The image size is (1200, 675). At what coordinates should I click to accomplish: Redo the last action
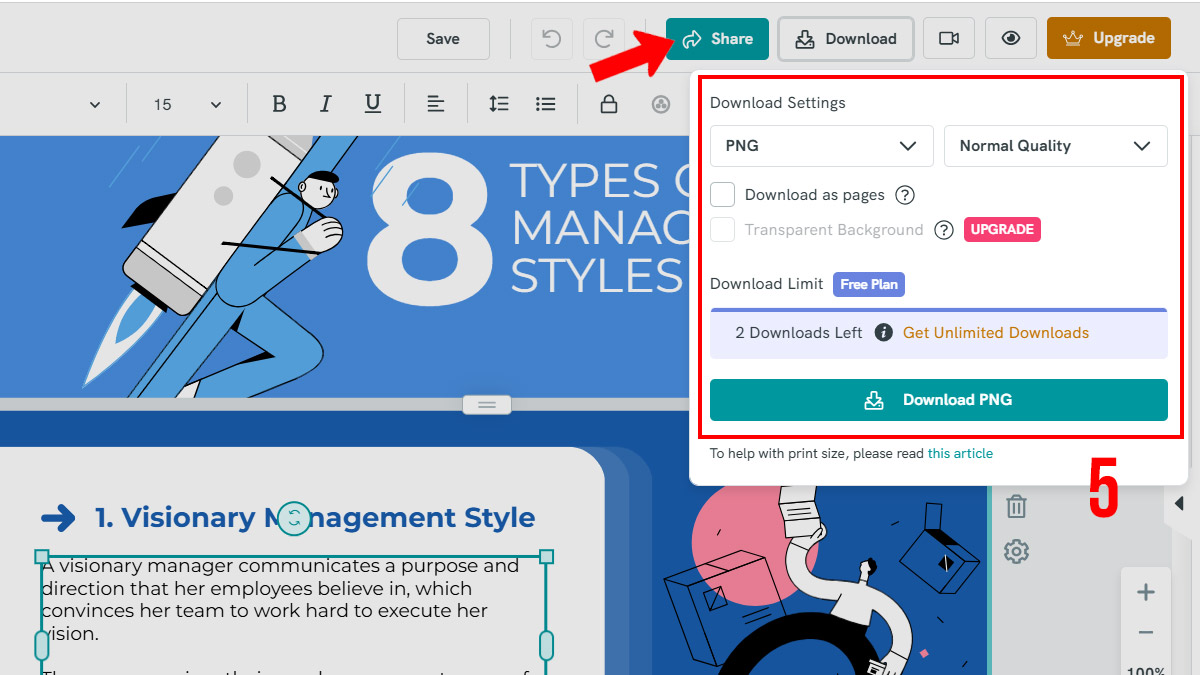pyautogui.click(x=604, y=39)
